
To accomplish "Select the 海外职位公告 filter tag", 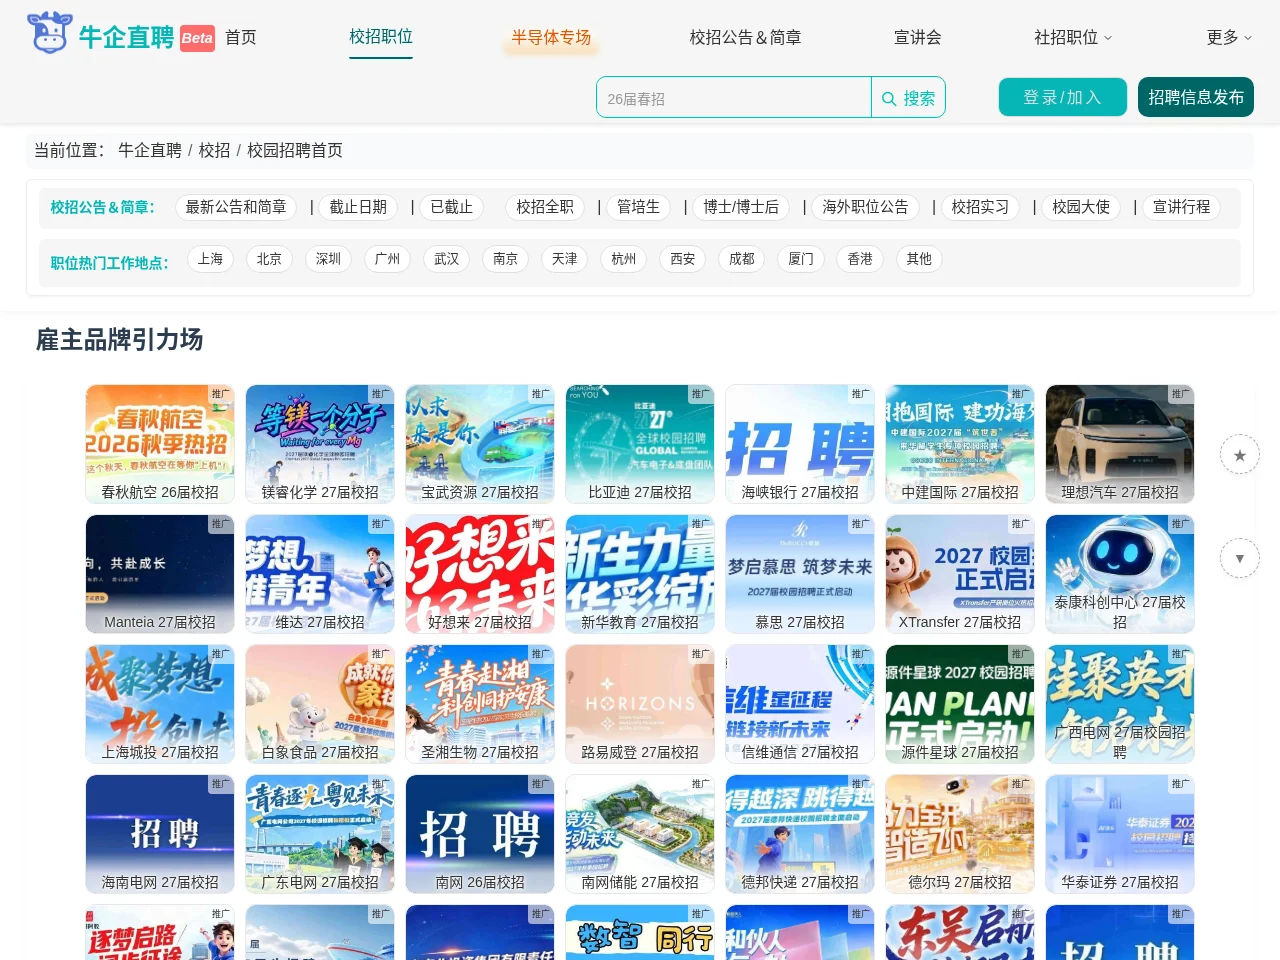I will (x=865, y=207).
